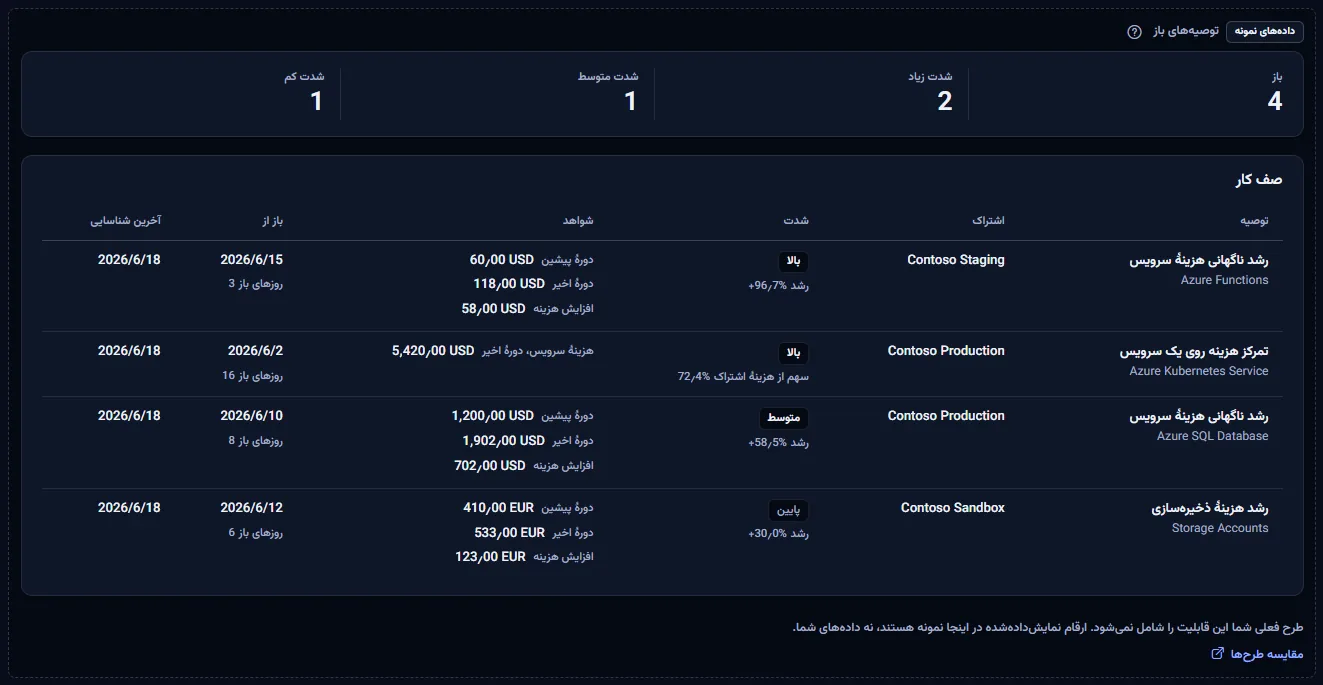The image size is (1323, 685).
Task: Select the شدت زیاد summary card
Action: (811, 93)
